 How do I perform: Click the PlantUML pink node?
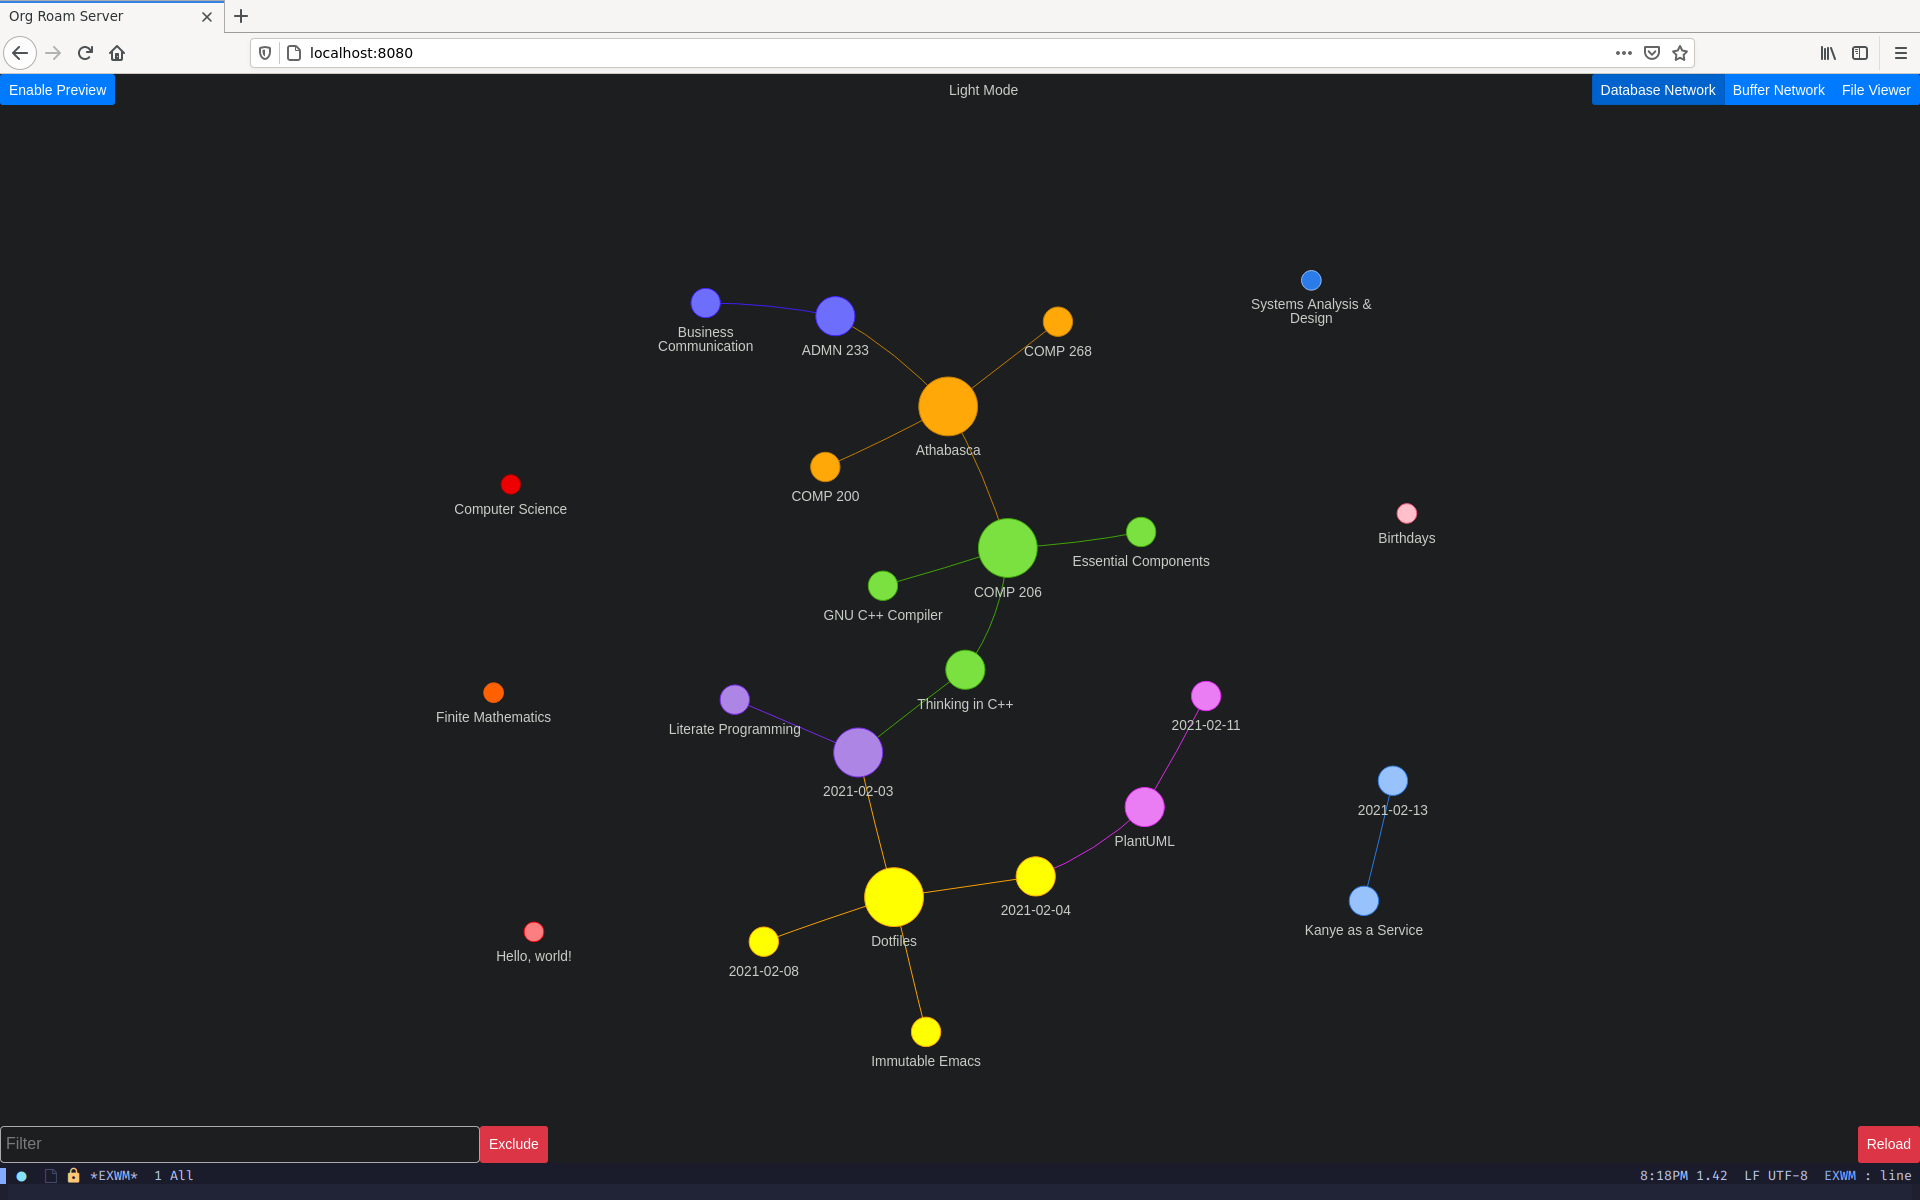[1145, 806]
